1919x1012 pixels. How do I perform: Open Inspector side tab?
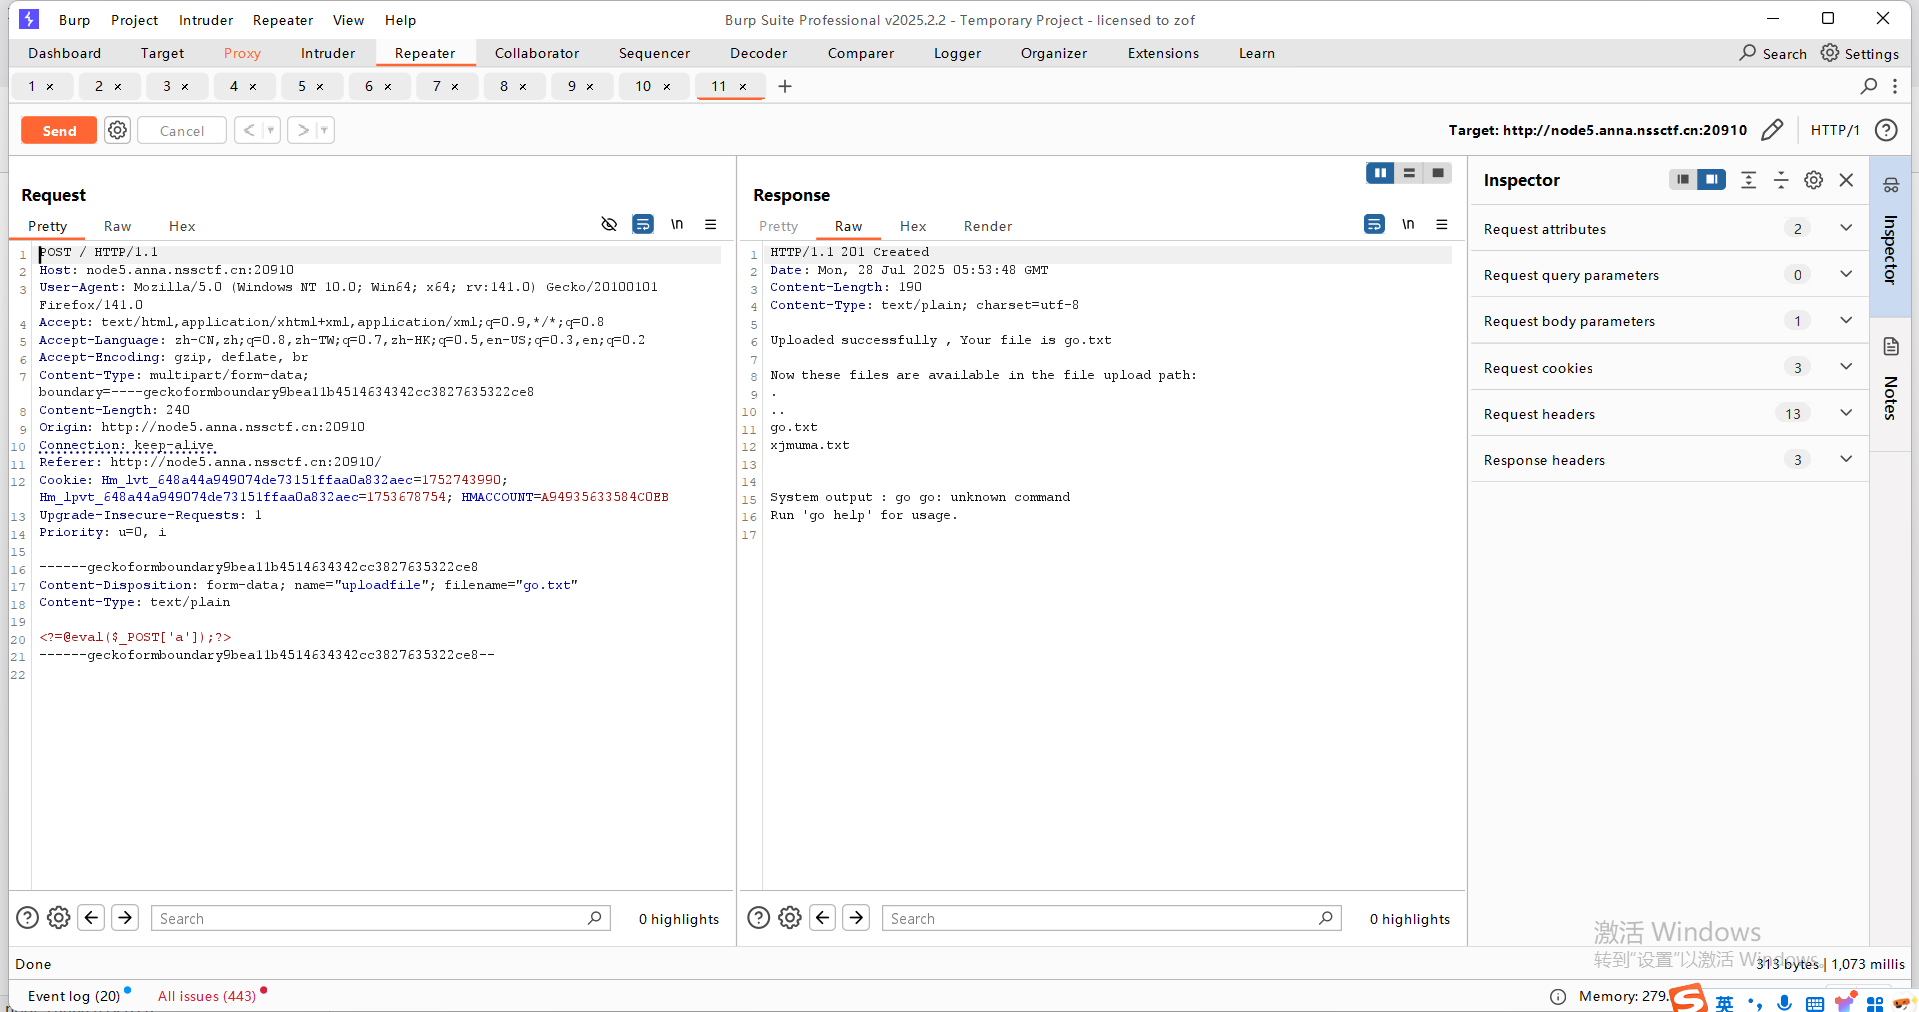coord(1890,235)
